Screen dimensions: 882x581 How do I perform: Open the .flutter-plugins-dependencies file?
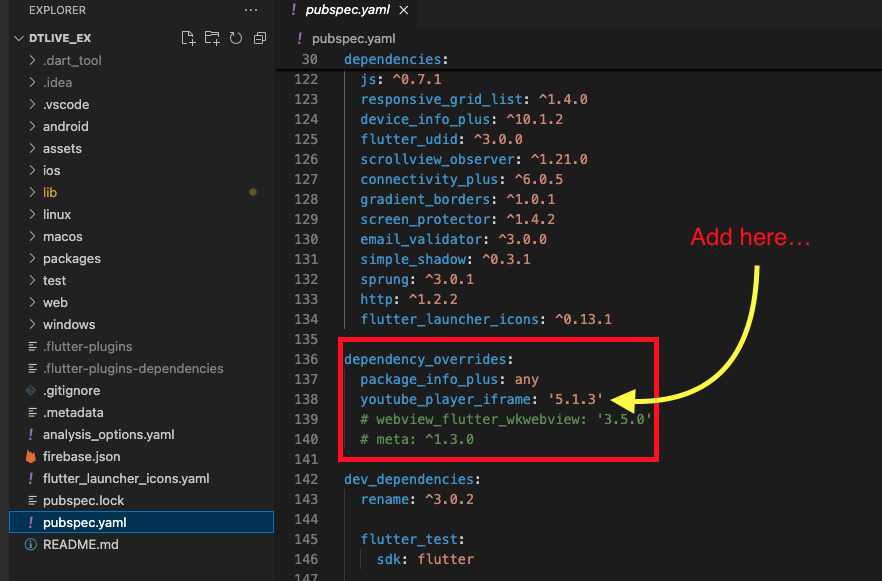pyautogui.click(x=133, y=368)
